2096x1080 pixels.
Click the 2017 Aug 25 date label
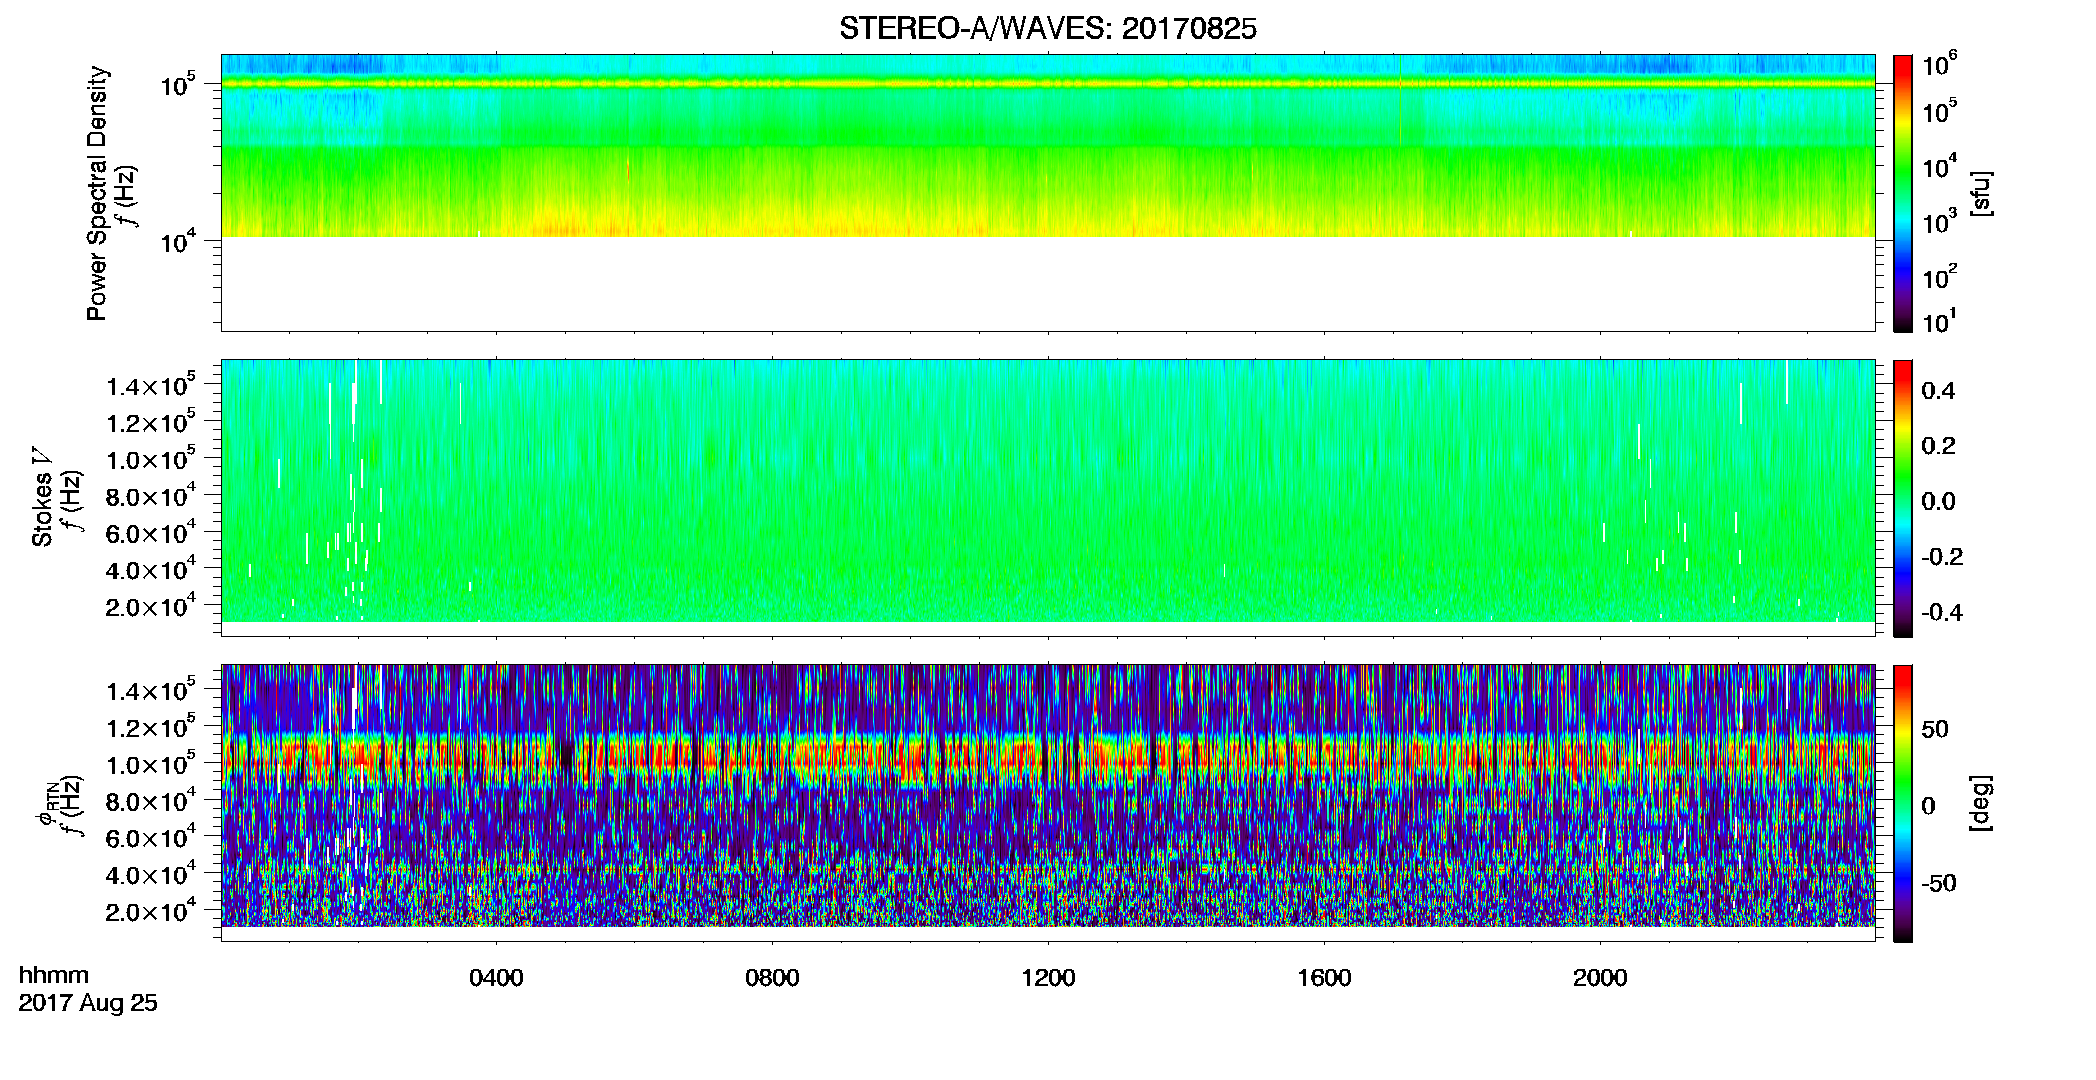click(x=88, y=1003)
